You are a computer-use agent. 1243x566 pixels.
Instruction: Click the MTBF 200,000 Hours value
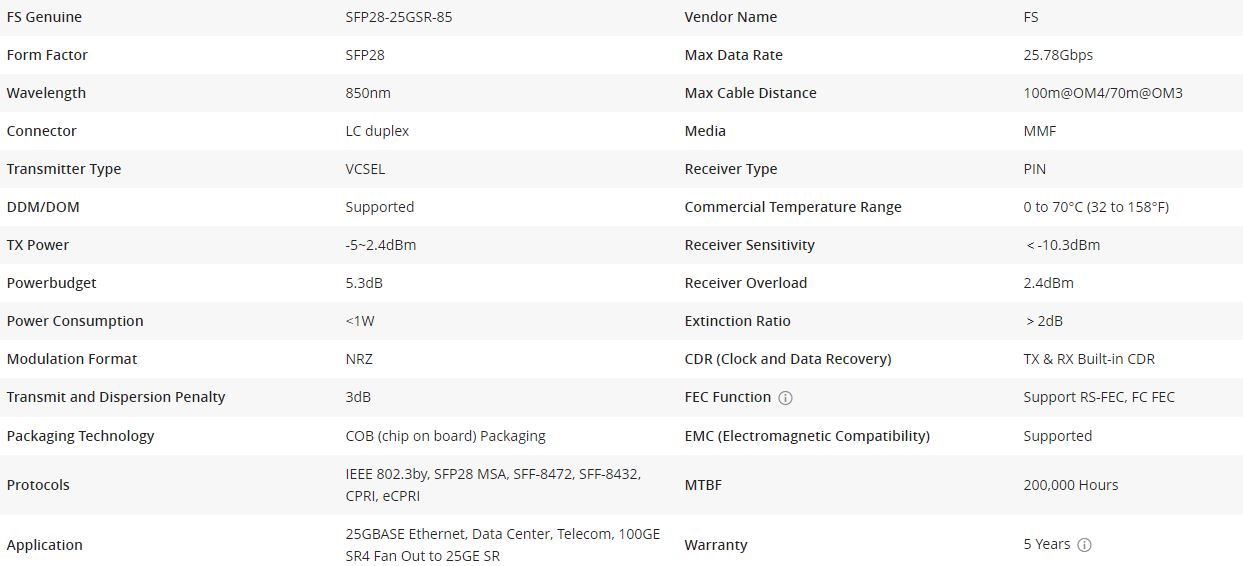1070,485
